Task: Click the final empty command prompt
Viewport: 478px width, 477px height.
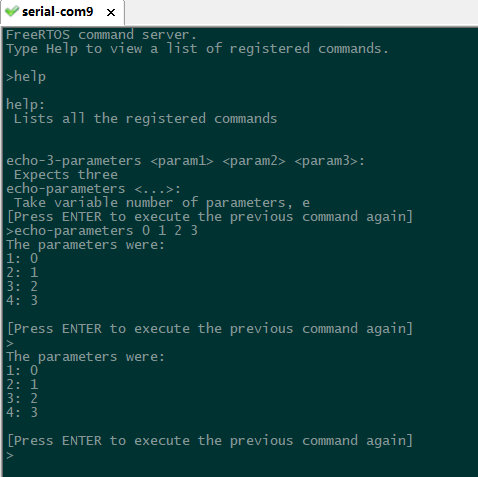Action: click(x=10, y=455)
